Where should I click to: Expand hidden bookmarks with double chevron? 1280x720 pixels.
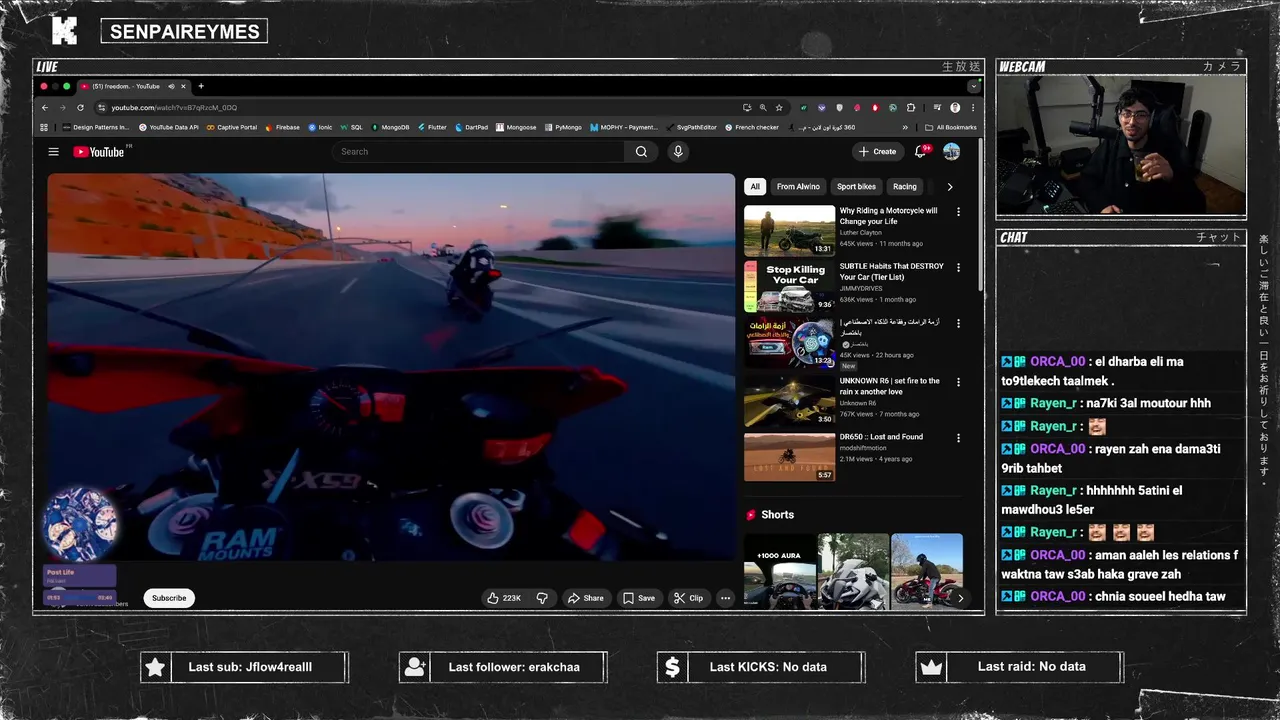coord(905,128)
